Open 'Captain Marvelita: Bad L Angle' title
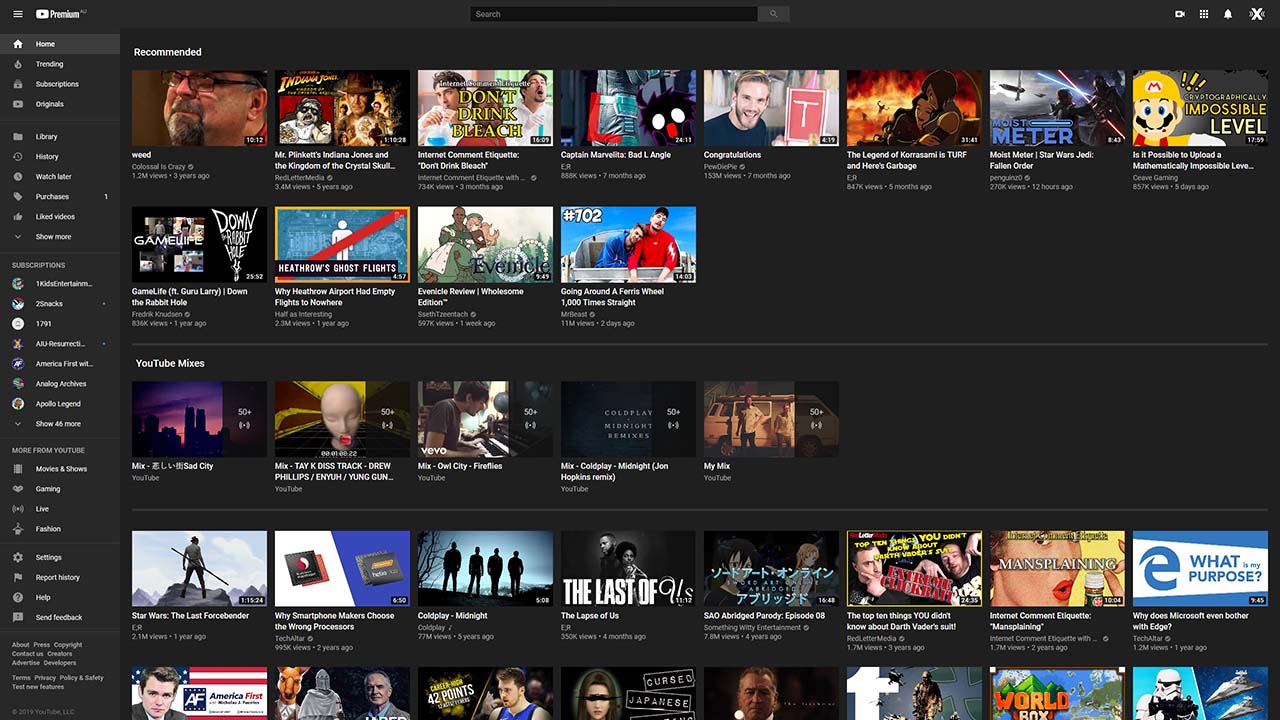This screenshot has height=720, width=1280. click(616, 155)
